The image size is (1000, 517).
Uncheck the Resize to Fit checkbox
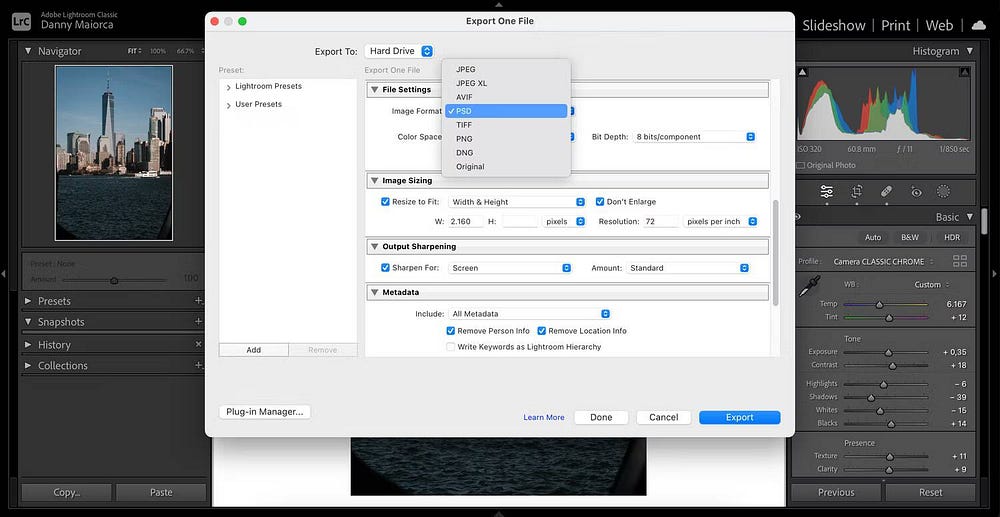pos(386,202)
